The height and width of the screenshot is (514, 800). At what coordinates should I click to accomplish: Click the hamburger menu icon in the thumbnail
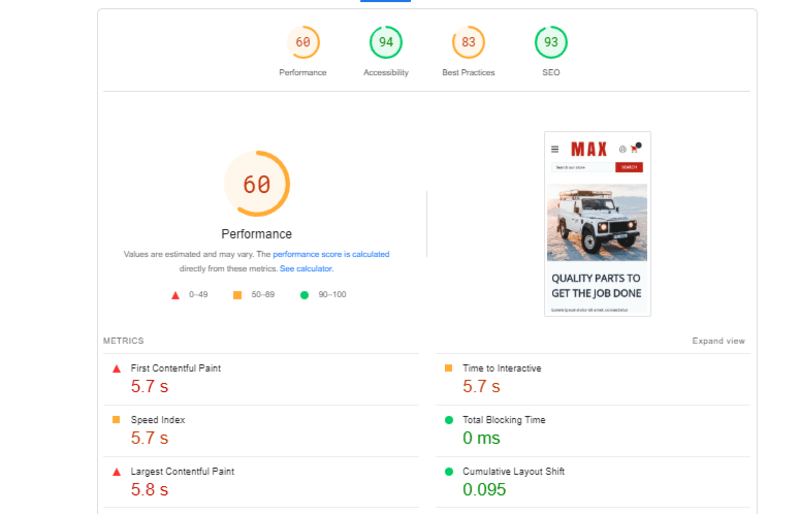click(x=555, y=150)
